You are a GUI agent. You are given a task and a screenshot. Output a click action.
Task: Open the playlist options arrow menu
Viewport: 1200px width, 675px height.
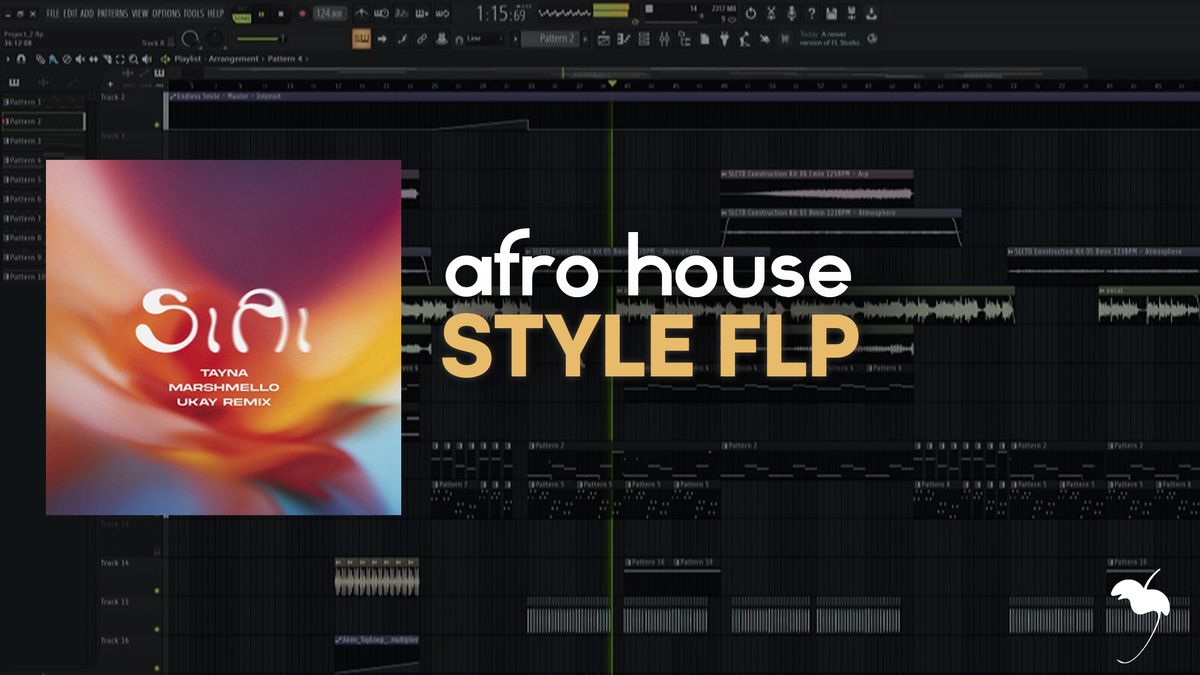click(x=8, y=59)
